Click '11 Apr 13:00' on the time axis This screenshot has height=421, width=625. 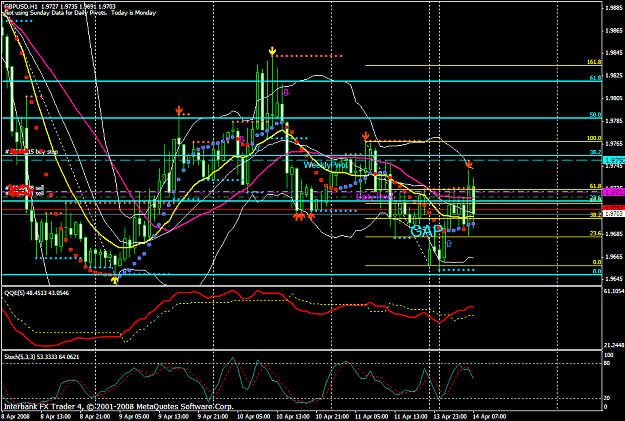[x=411, y=417]
